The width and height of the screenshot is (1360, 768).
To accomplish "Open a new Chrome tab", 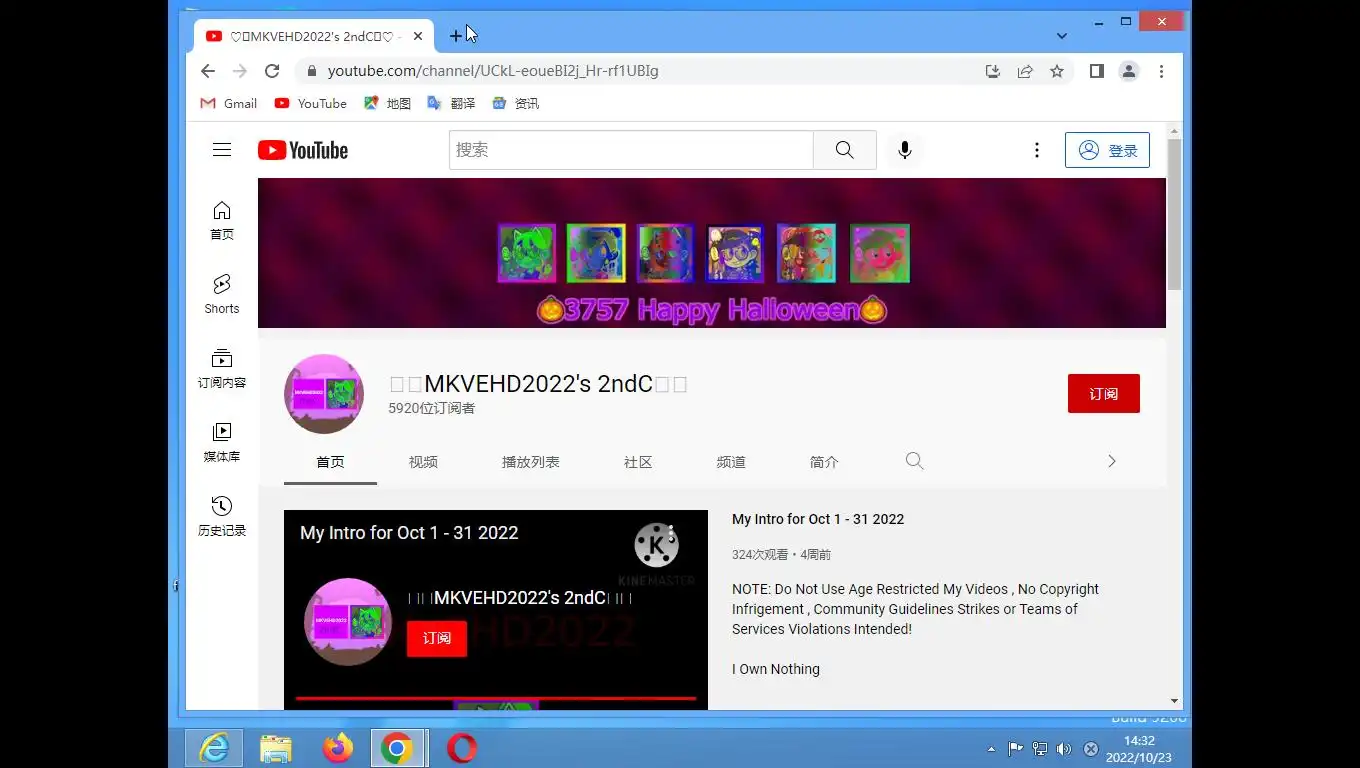I will (x=456, y=36).
